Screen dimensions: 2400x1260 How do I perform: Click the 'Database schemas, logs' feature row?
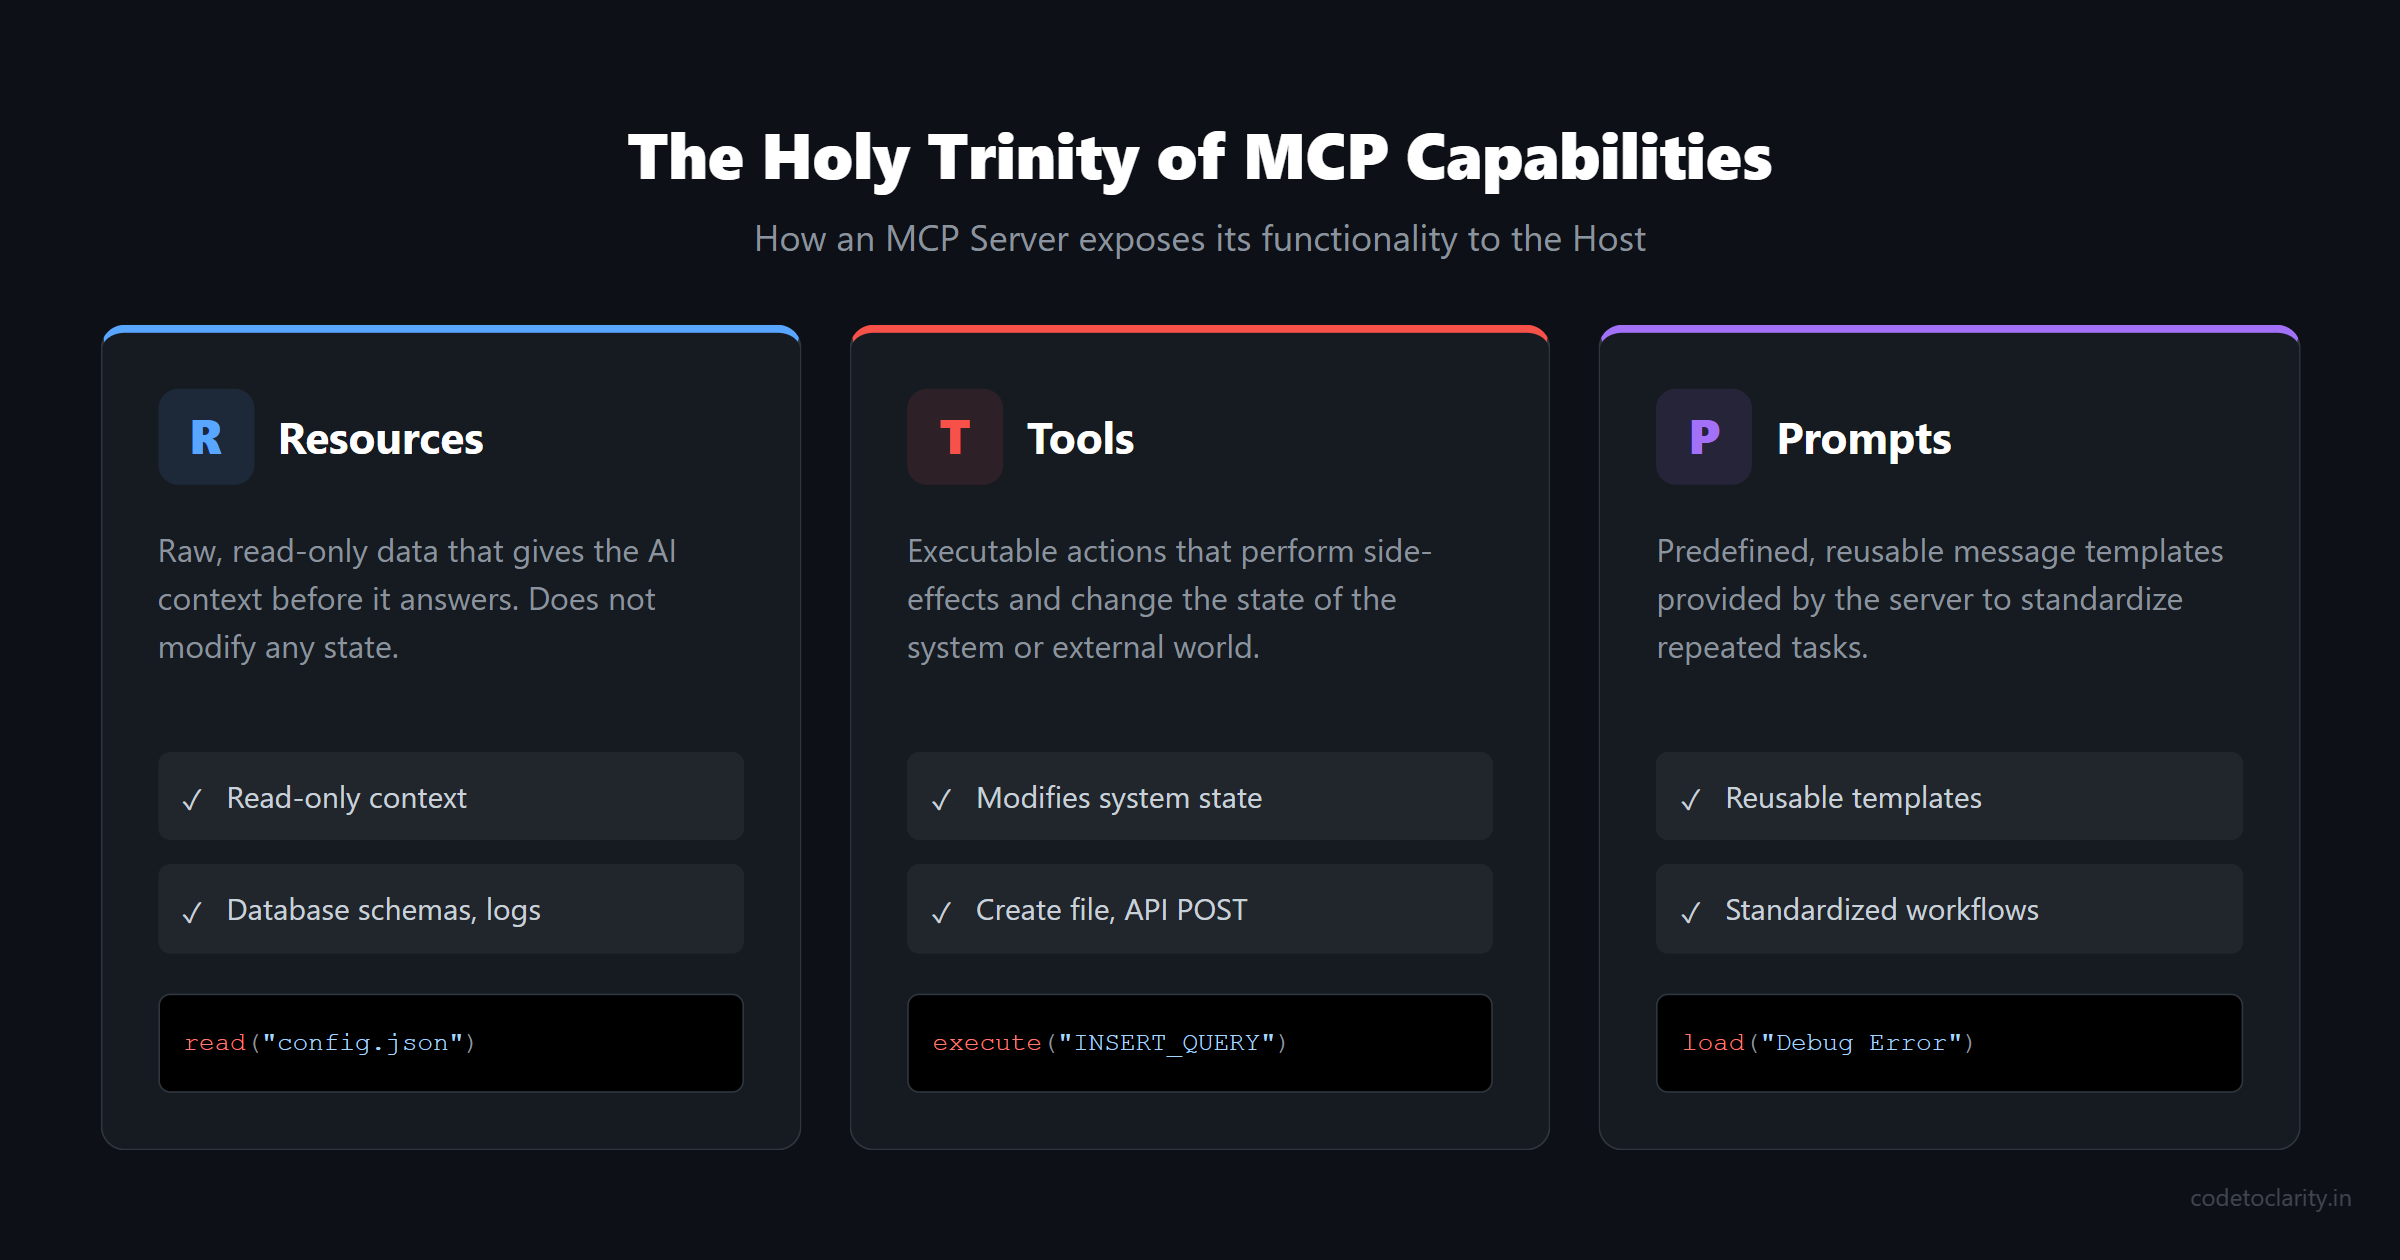pyautogui.click(x=451, y=909)
